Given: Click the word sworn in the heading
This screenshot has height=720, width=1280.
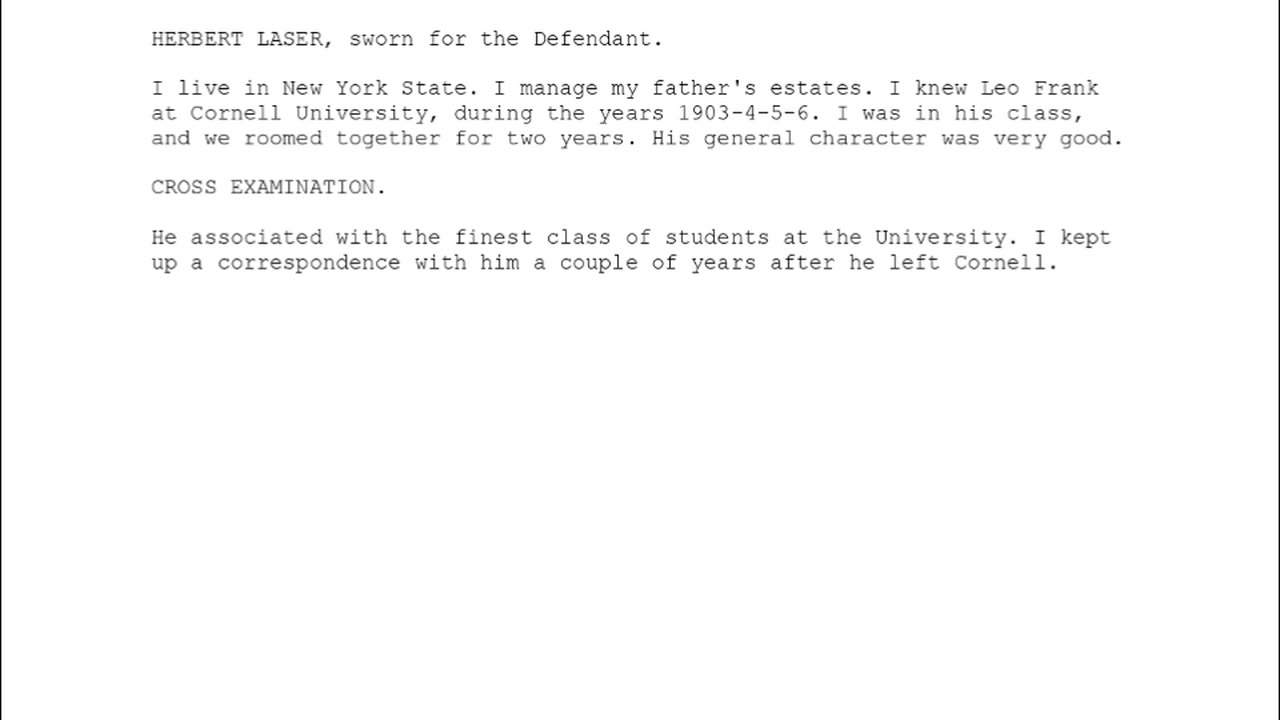Looking at the screenshot, I should (x=381, y=40).
